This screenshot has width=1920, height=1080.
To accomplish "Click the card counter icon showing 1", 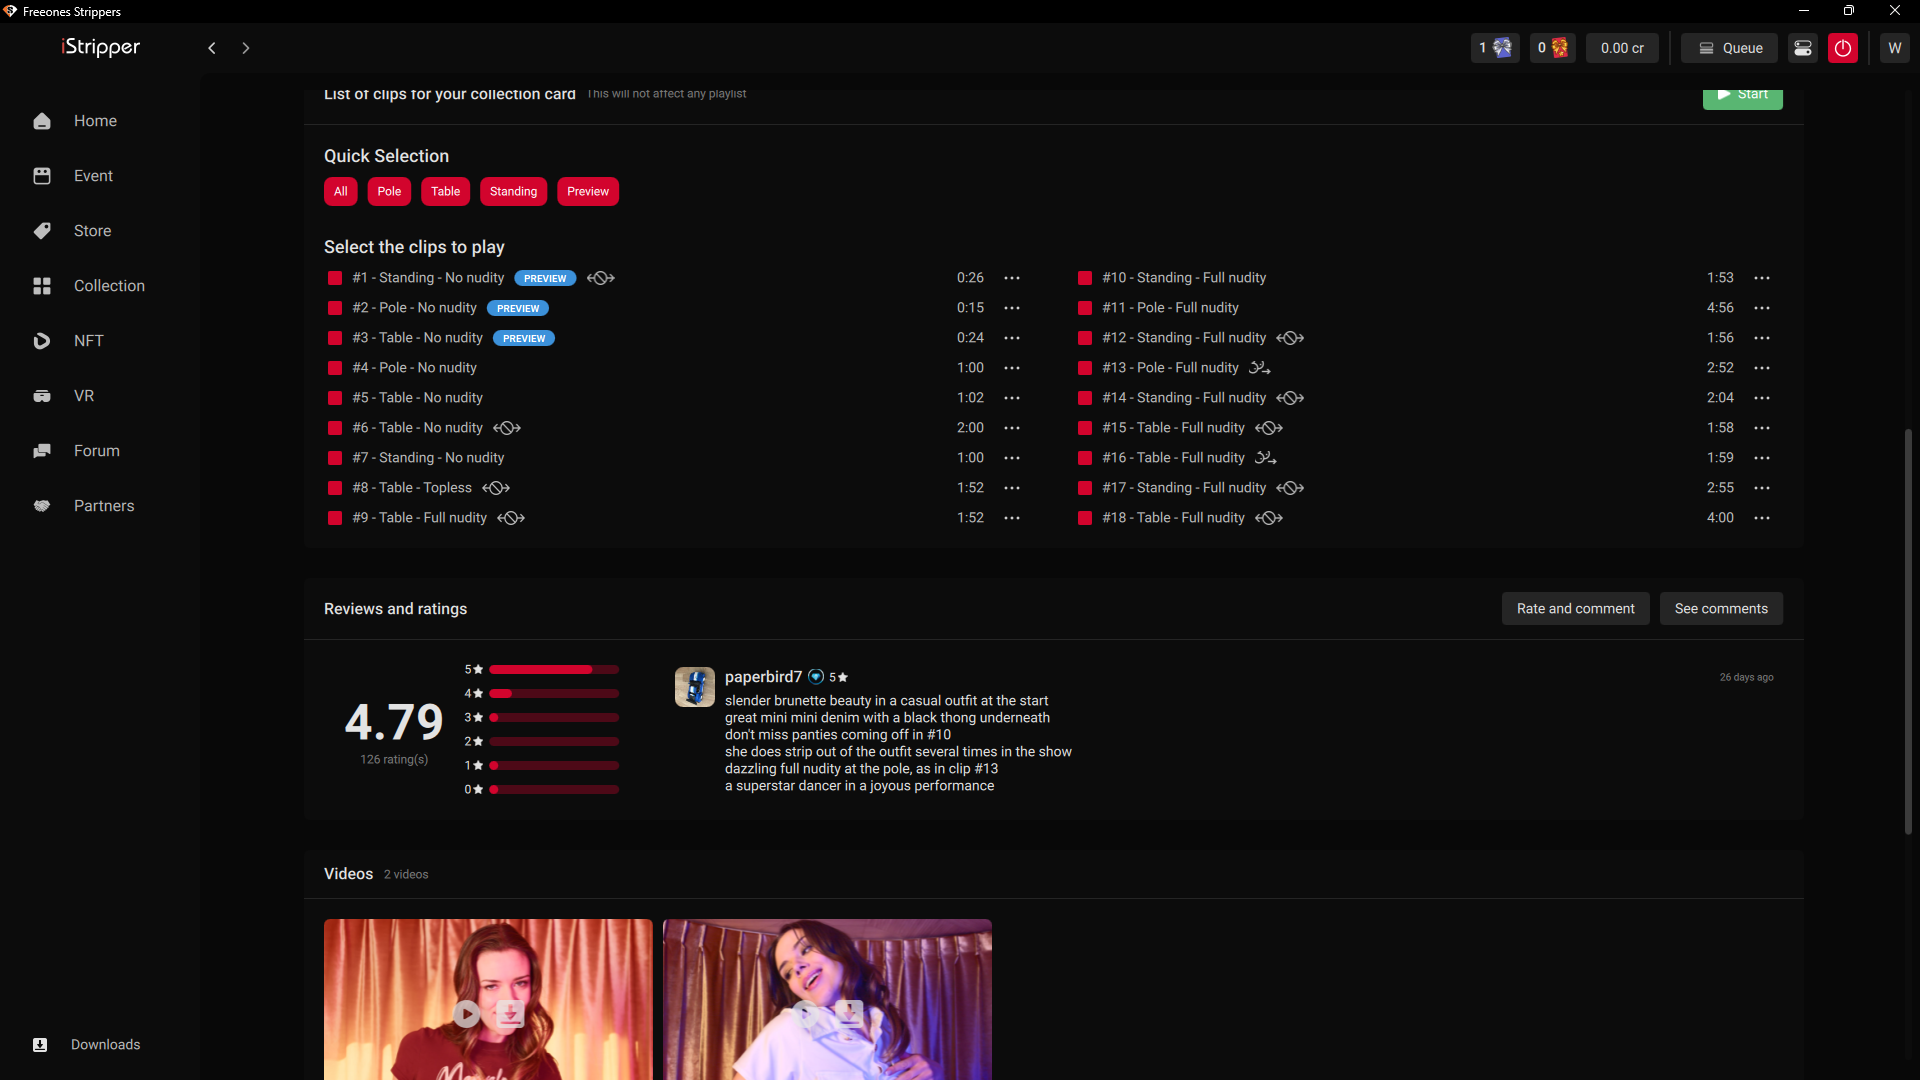I will [x=1495, y=48].
